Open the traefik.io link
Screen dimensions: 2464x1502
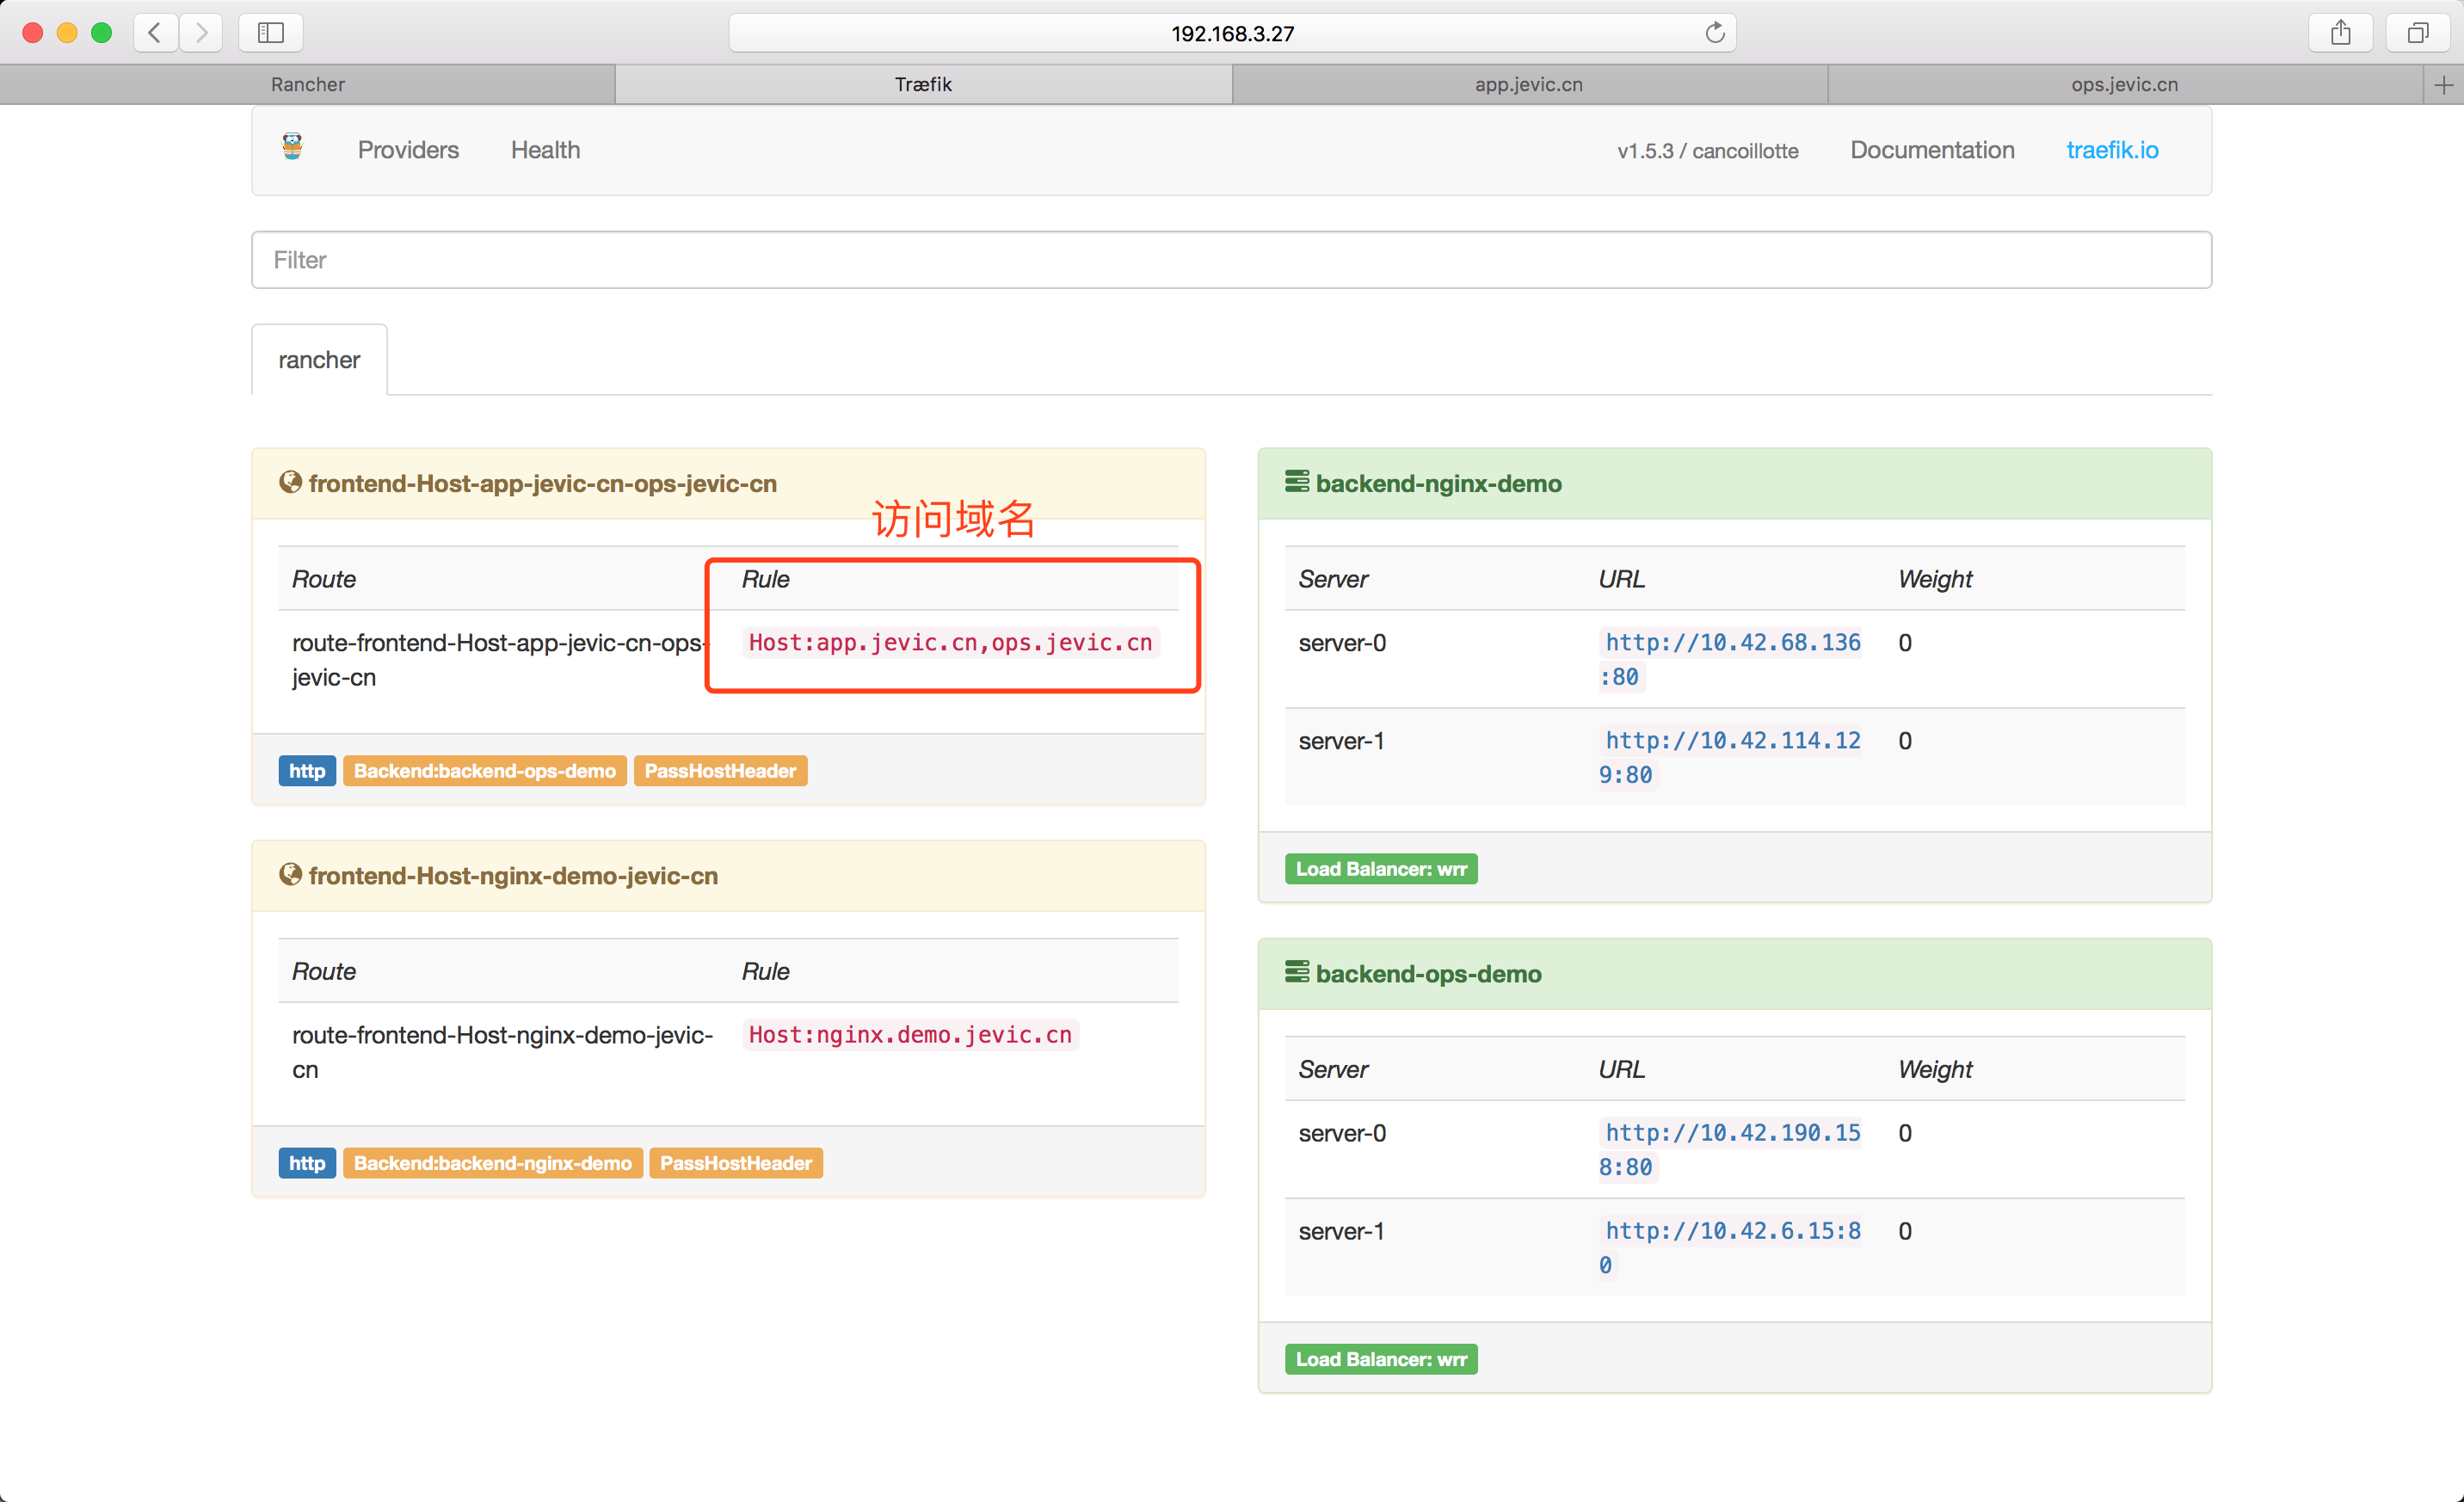pyautogui.click(x=2111, y=150)
